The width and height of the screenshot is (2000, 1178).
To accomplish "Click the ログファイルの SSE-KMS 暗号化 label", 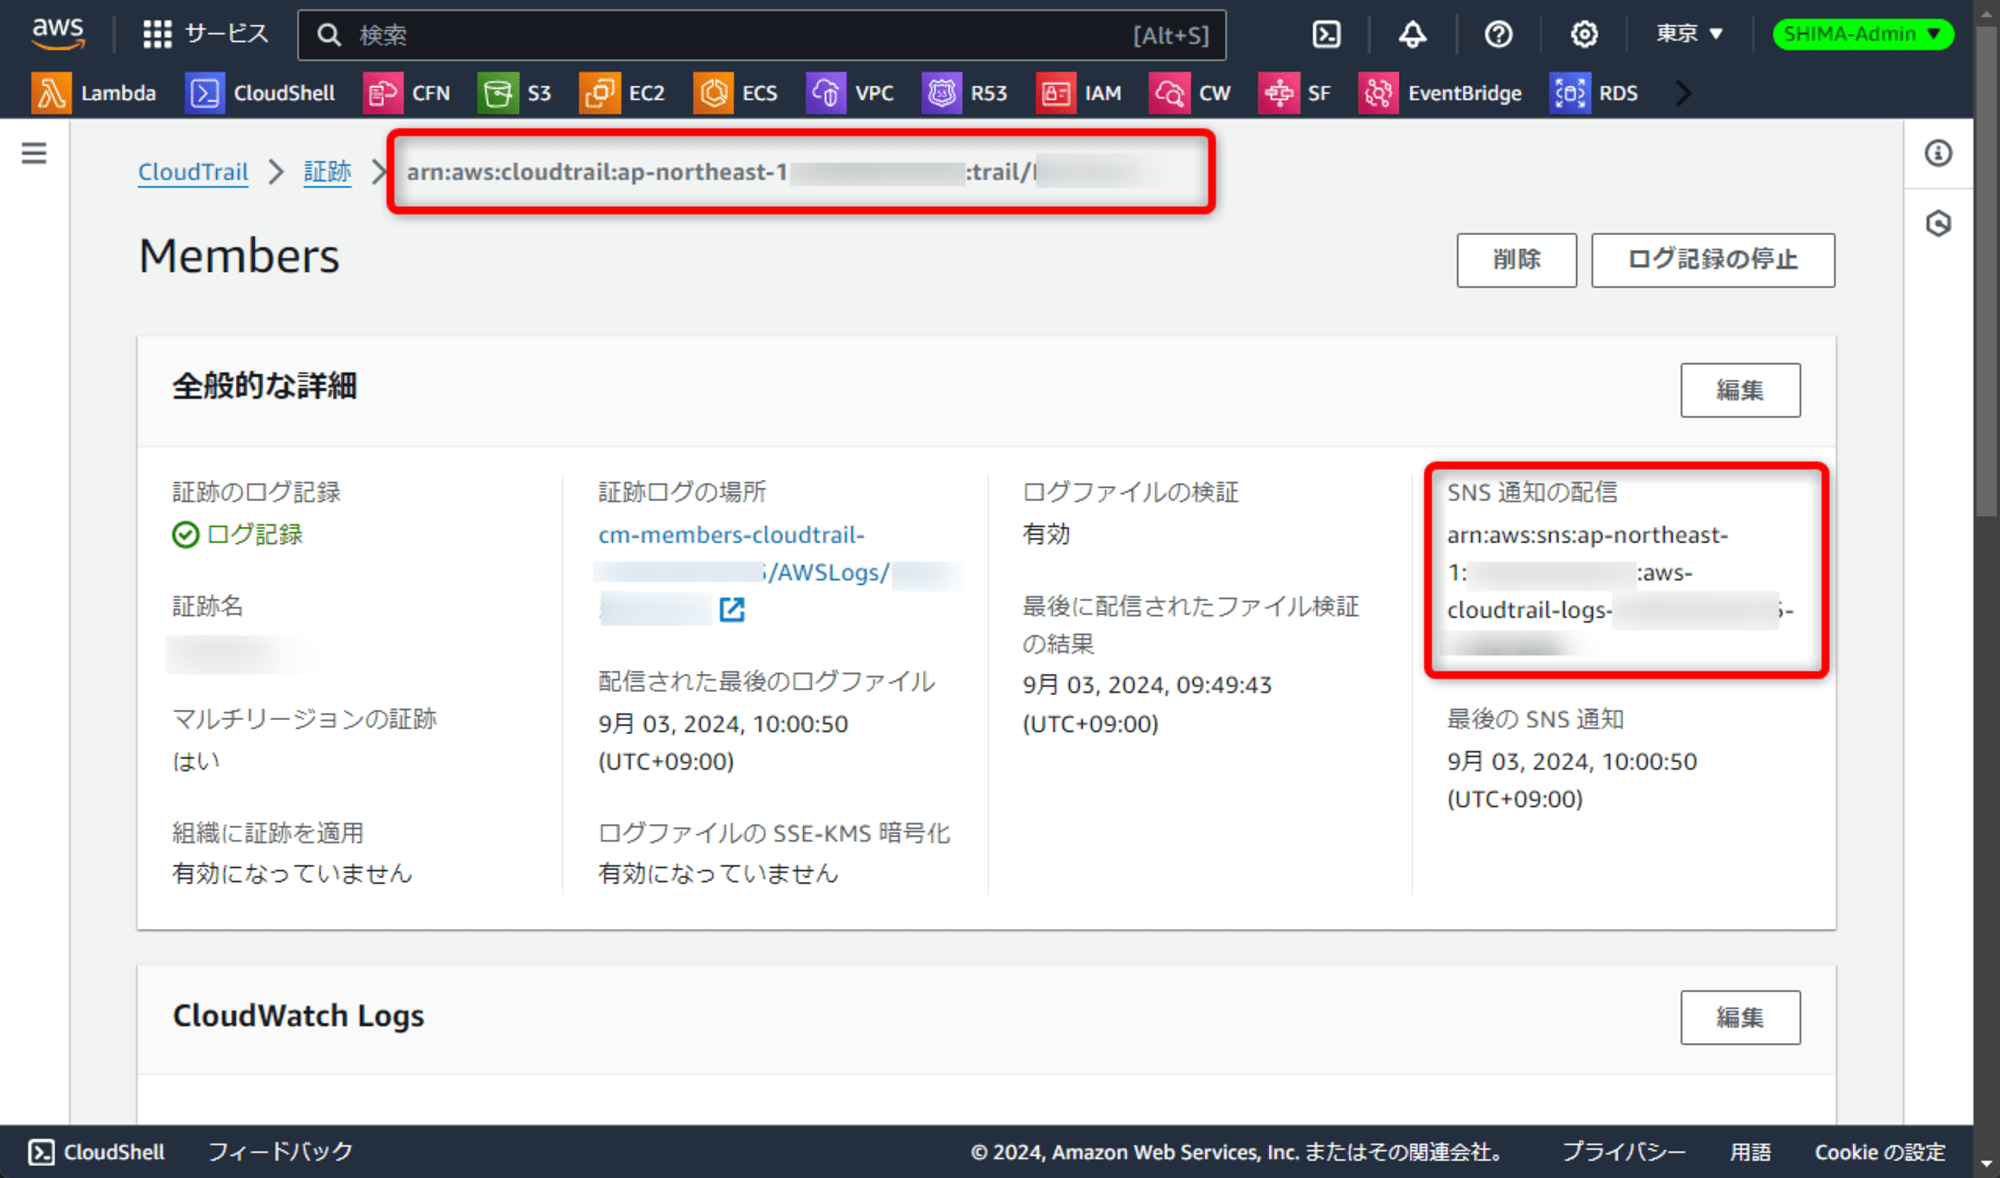I will click(x=774, y=833).
